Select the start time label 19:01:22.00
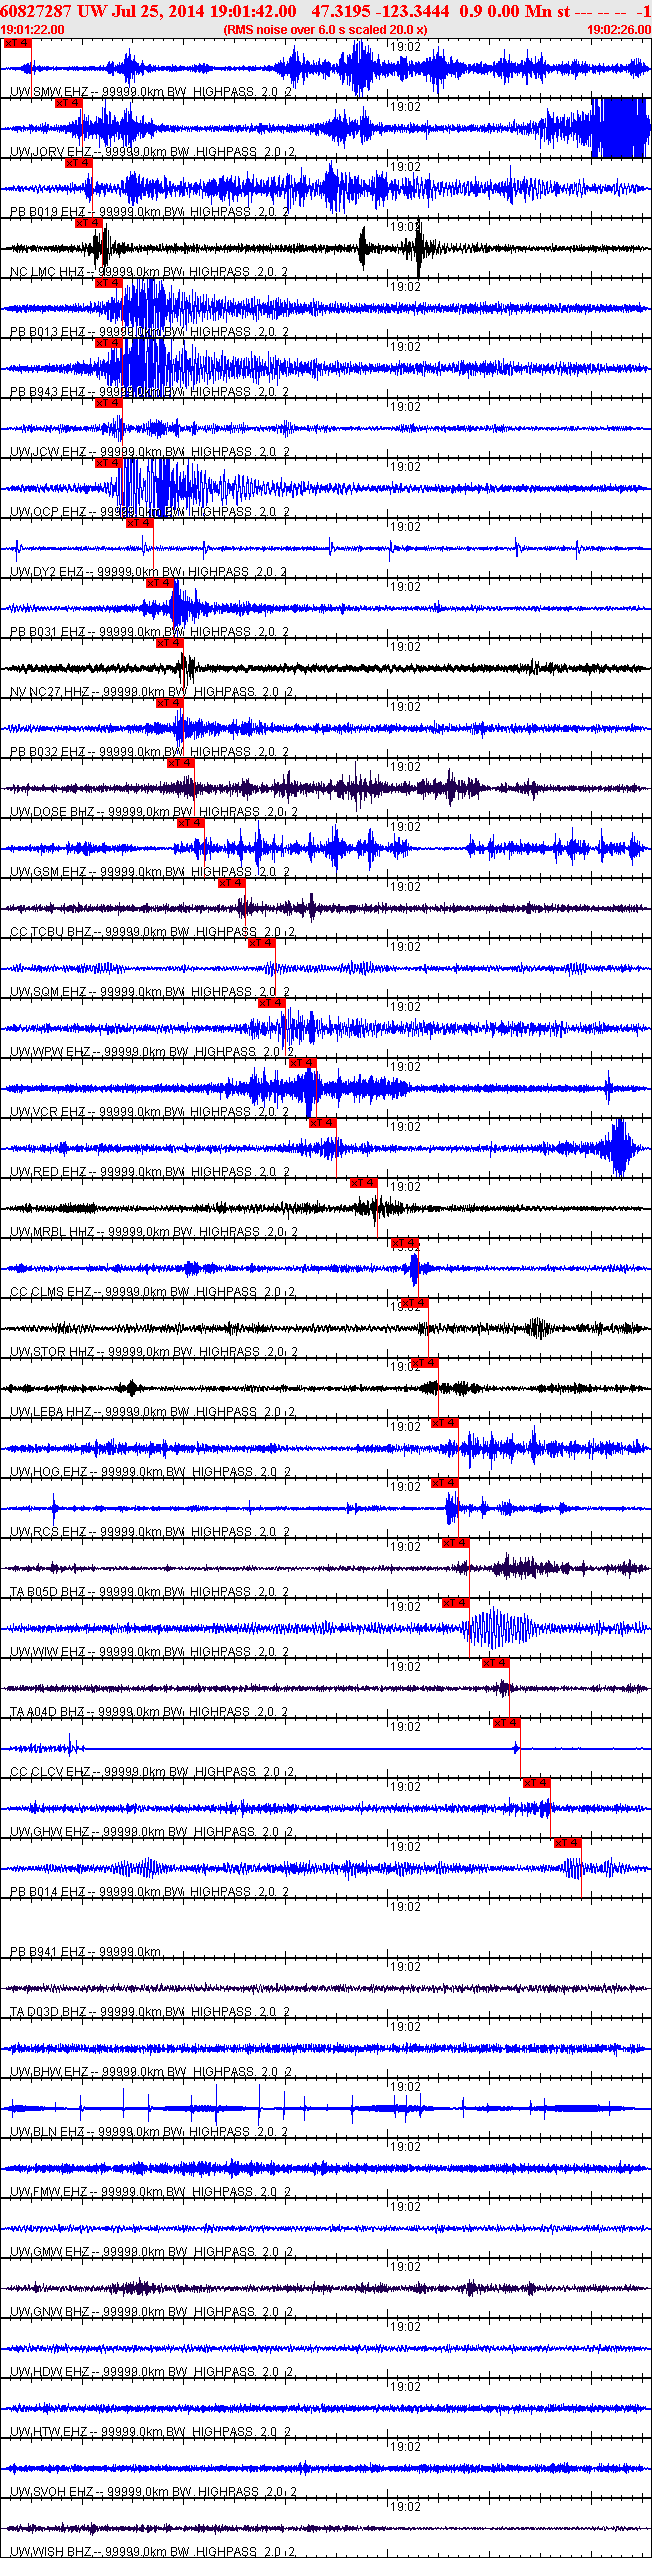 (x=33, y=30)
